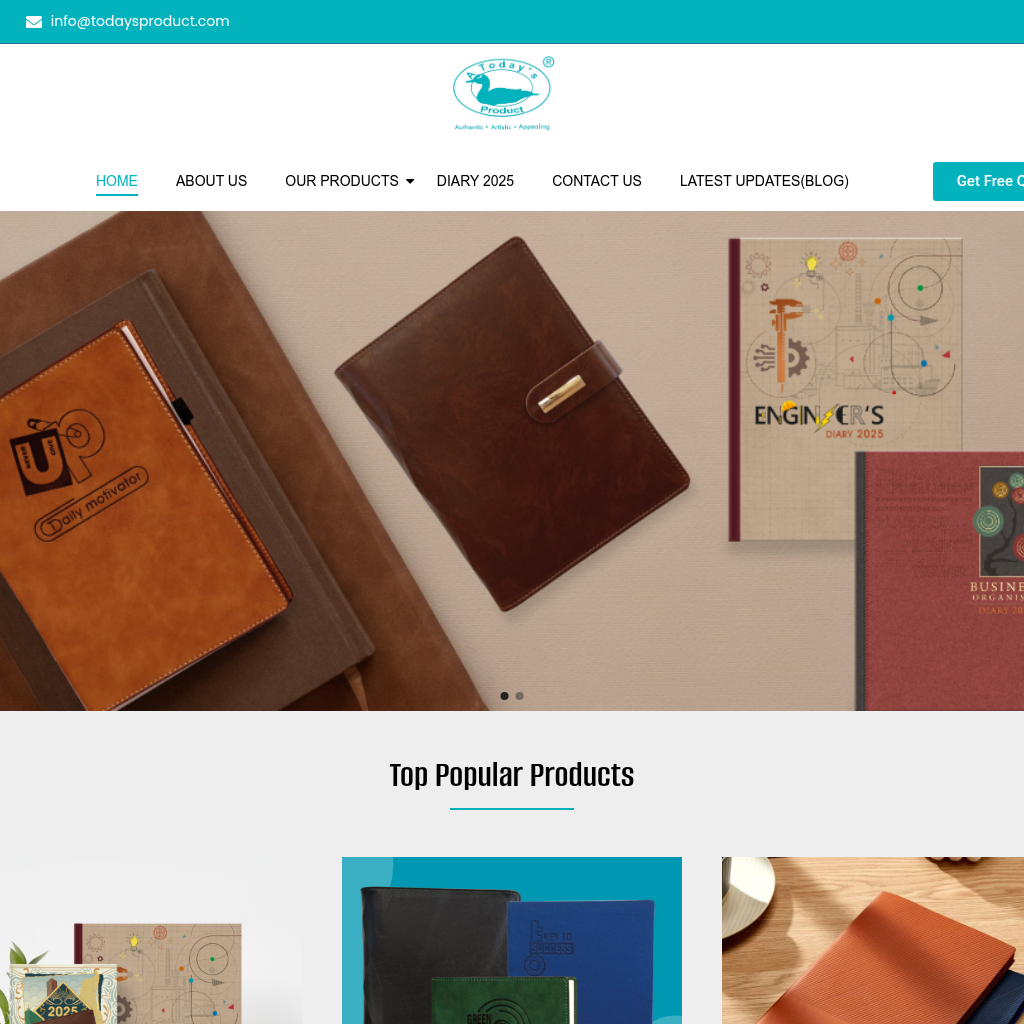Open the ABOUT US page
The height and width of the screenshot is (1024, 1024).
211,181
